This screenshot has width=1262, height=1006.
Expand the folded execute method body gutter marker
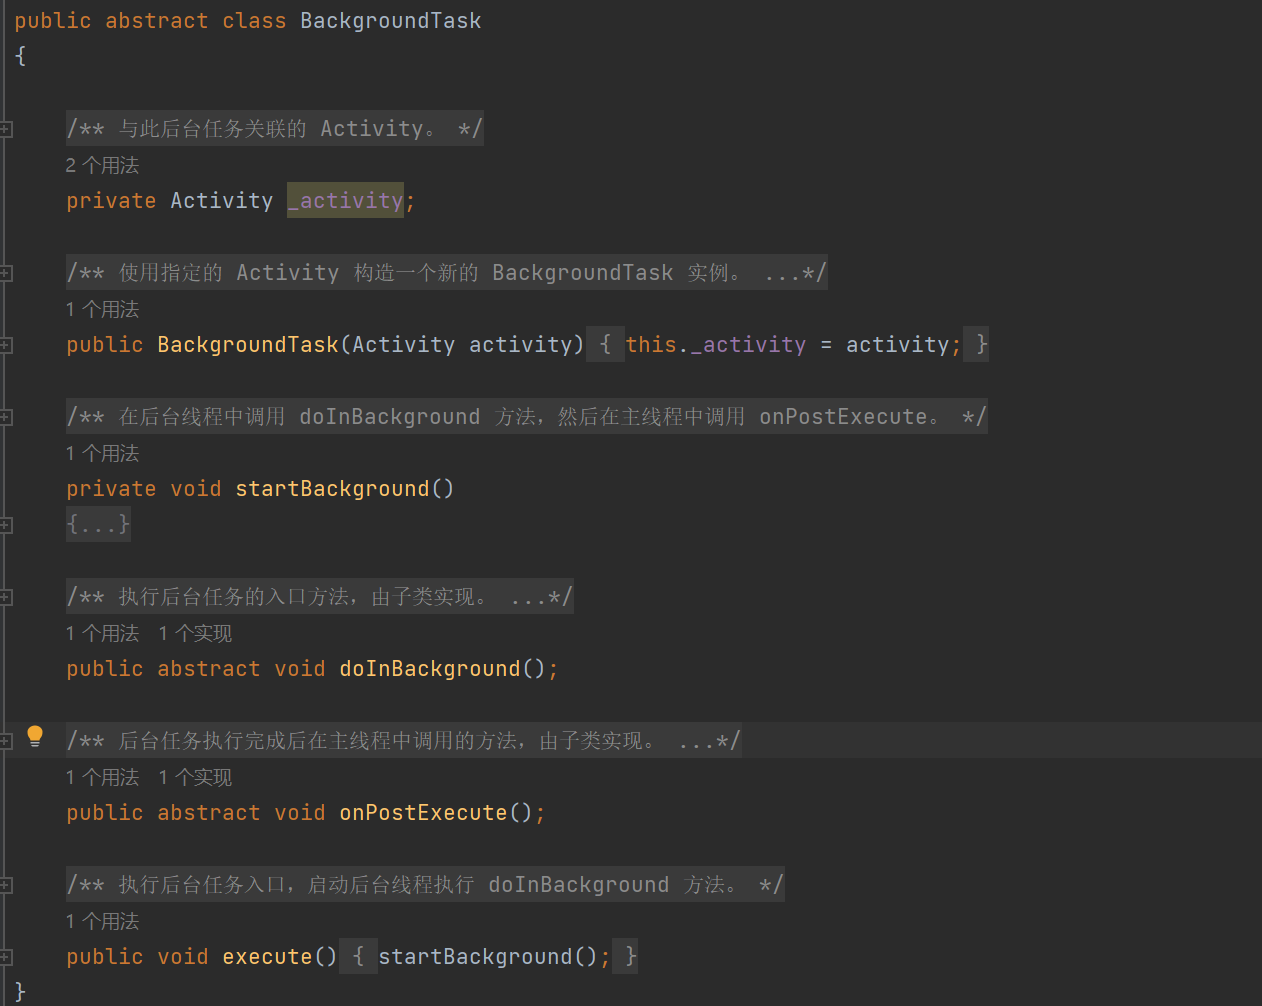click(6, 957)
